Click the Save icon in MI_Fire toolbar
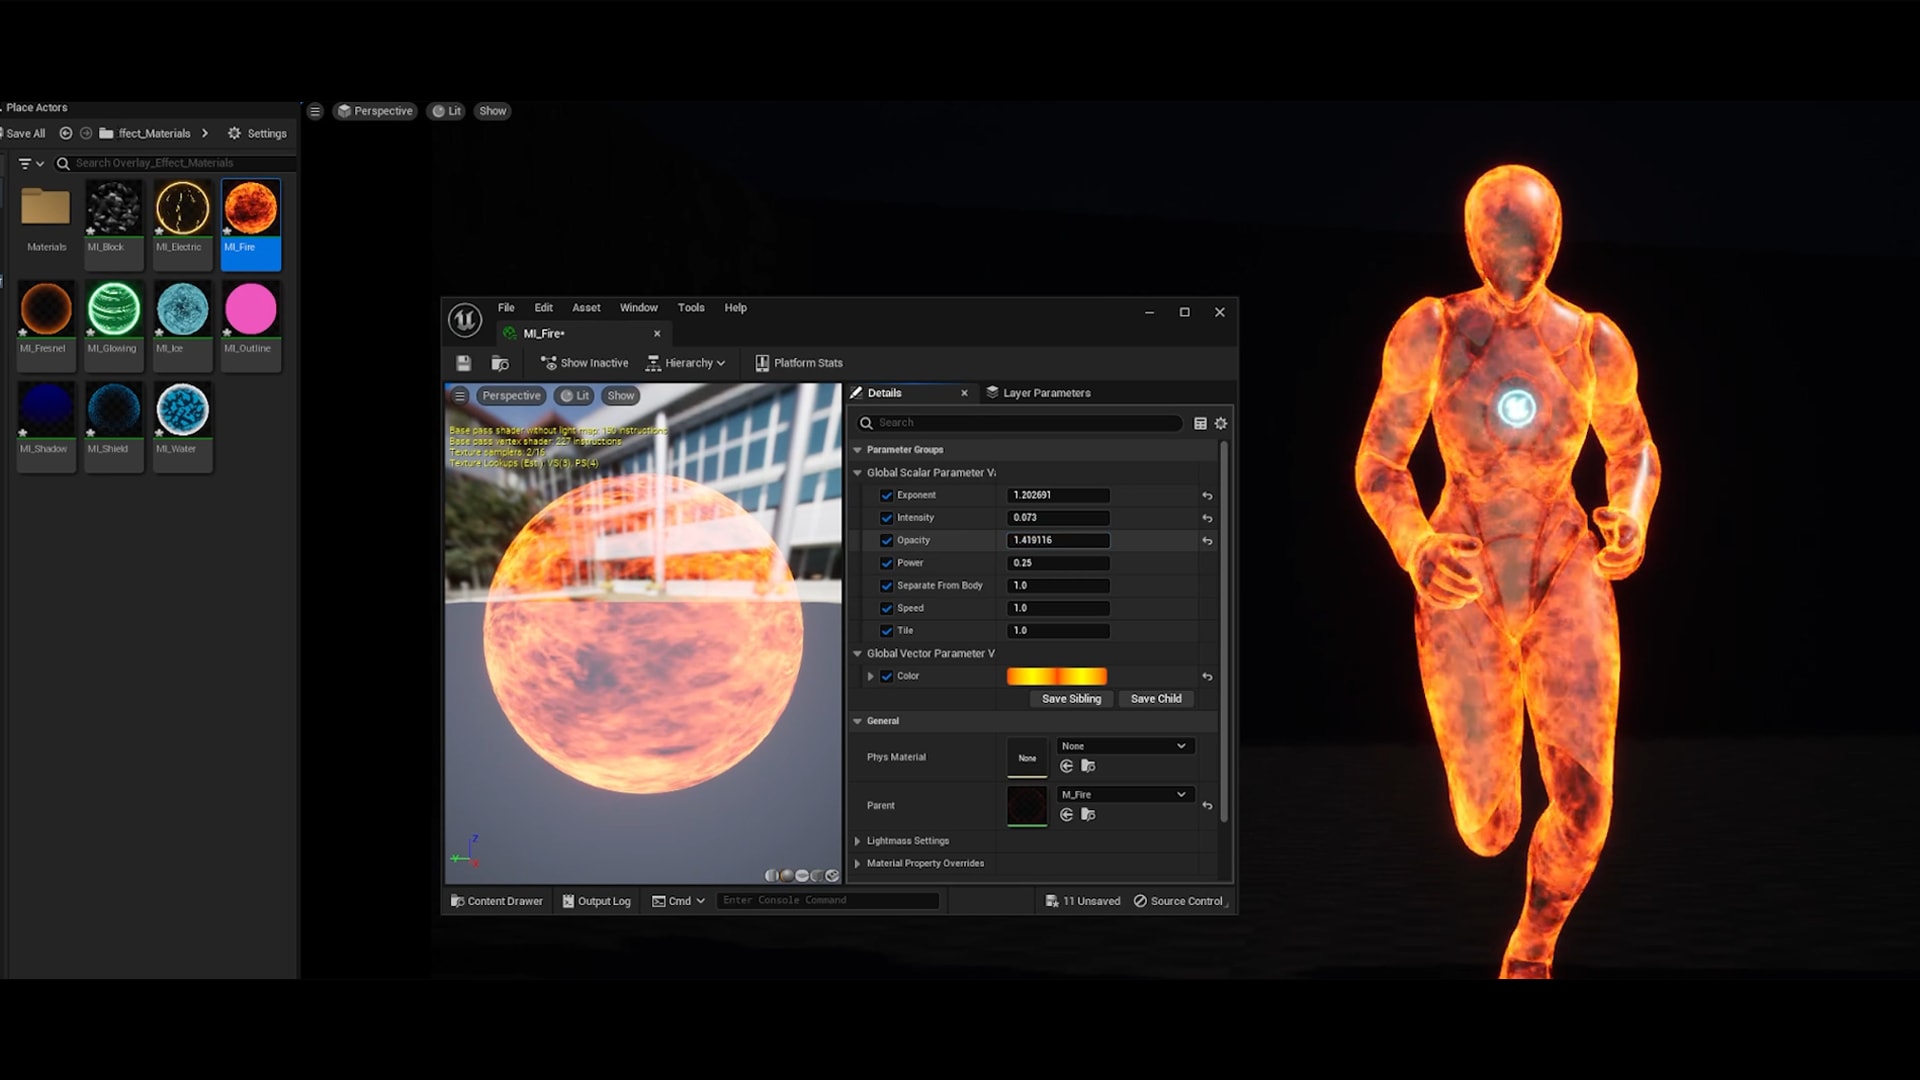The width and height of the screenshot is (1920, 1080). click(x=463, y=363)
